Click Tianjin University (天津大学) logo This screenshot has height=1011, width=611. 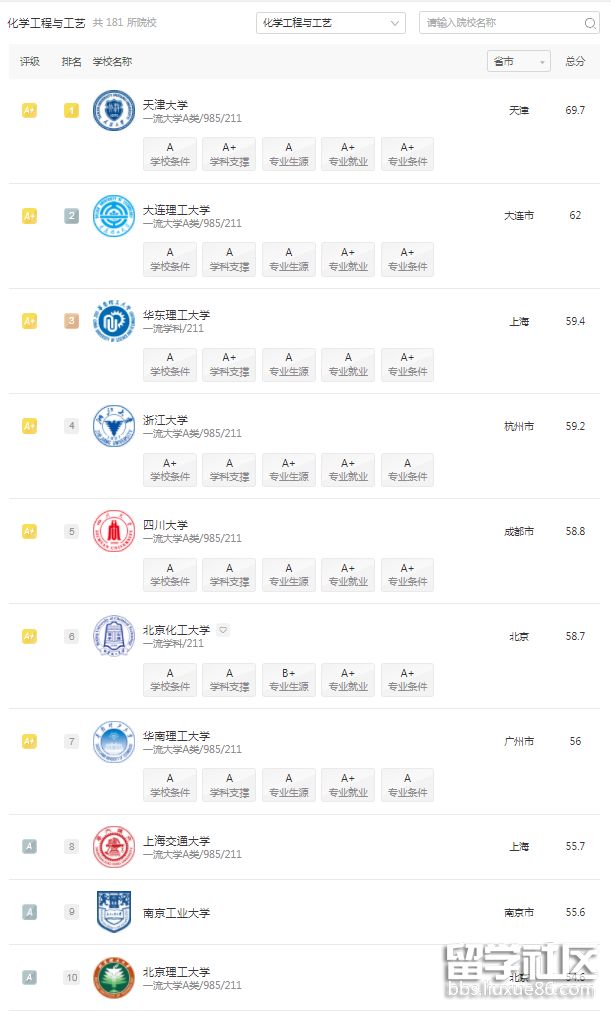tap(114, 111)
